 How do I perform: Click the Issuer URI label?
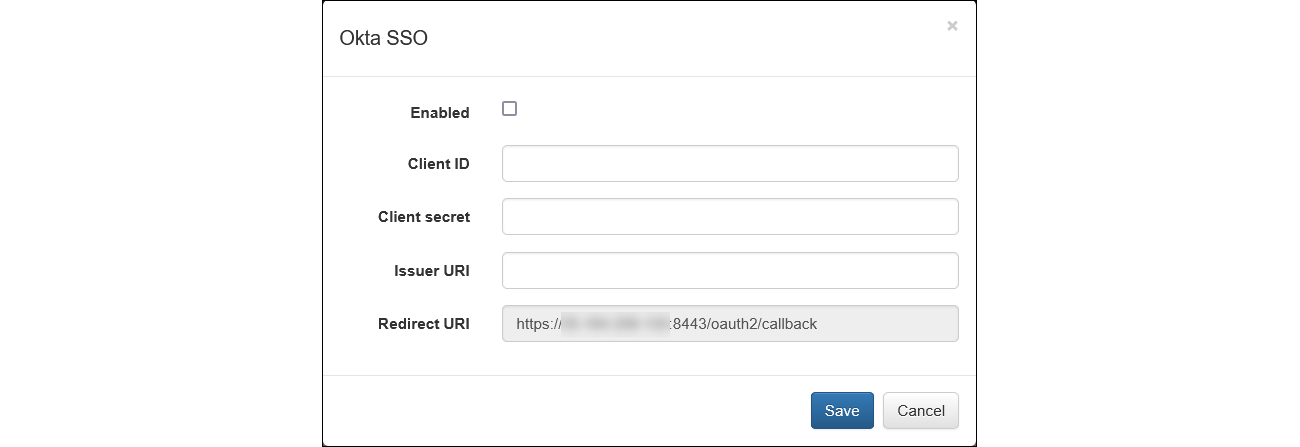click(432, 270)
